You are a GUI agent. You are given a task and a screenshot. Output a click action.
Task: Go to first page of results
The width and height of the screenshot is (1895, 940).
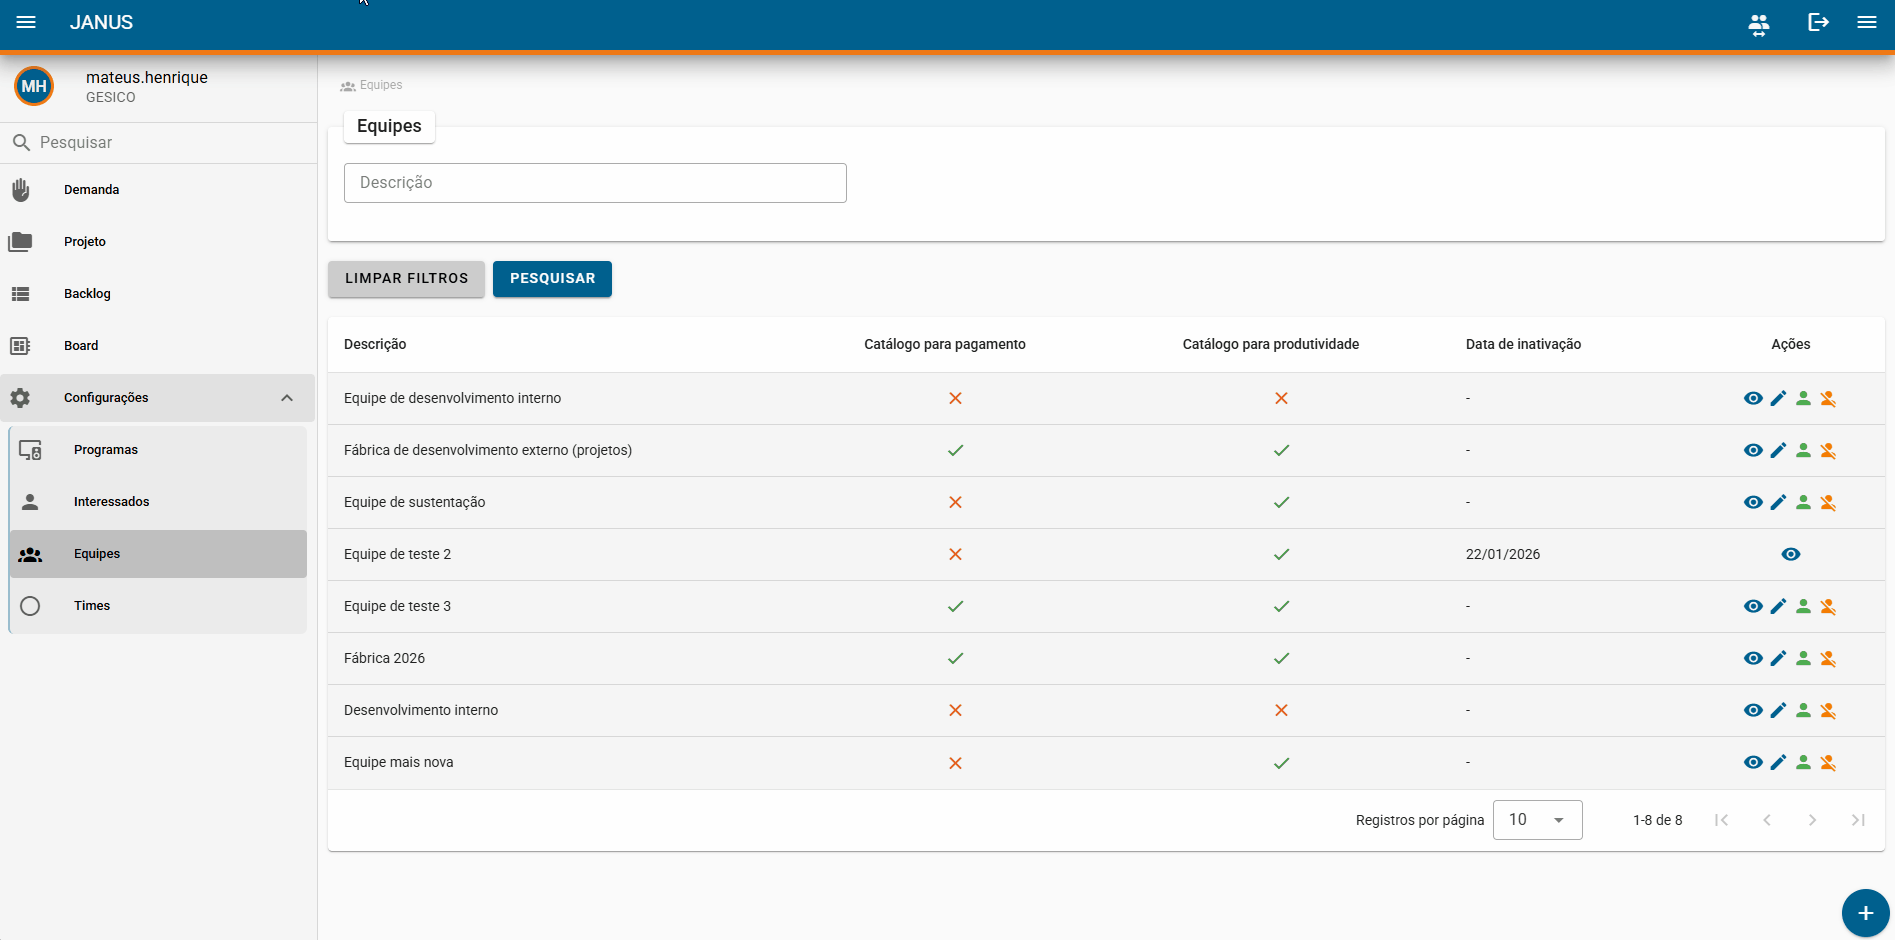click(x=1721, y=820)
